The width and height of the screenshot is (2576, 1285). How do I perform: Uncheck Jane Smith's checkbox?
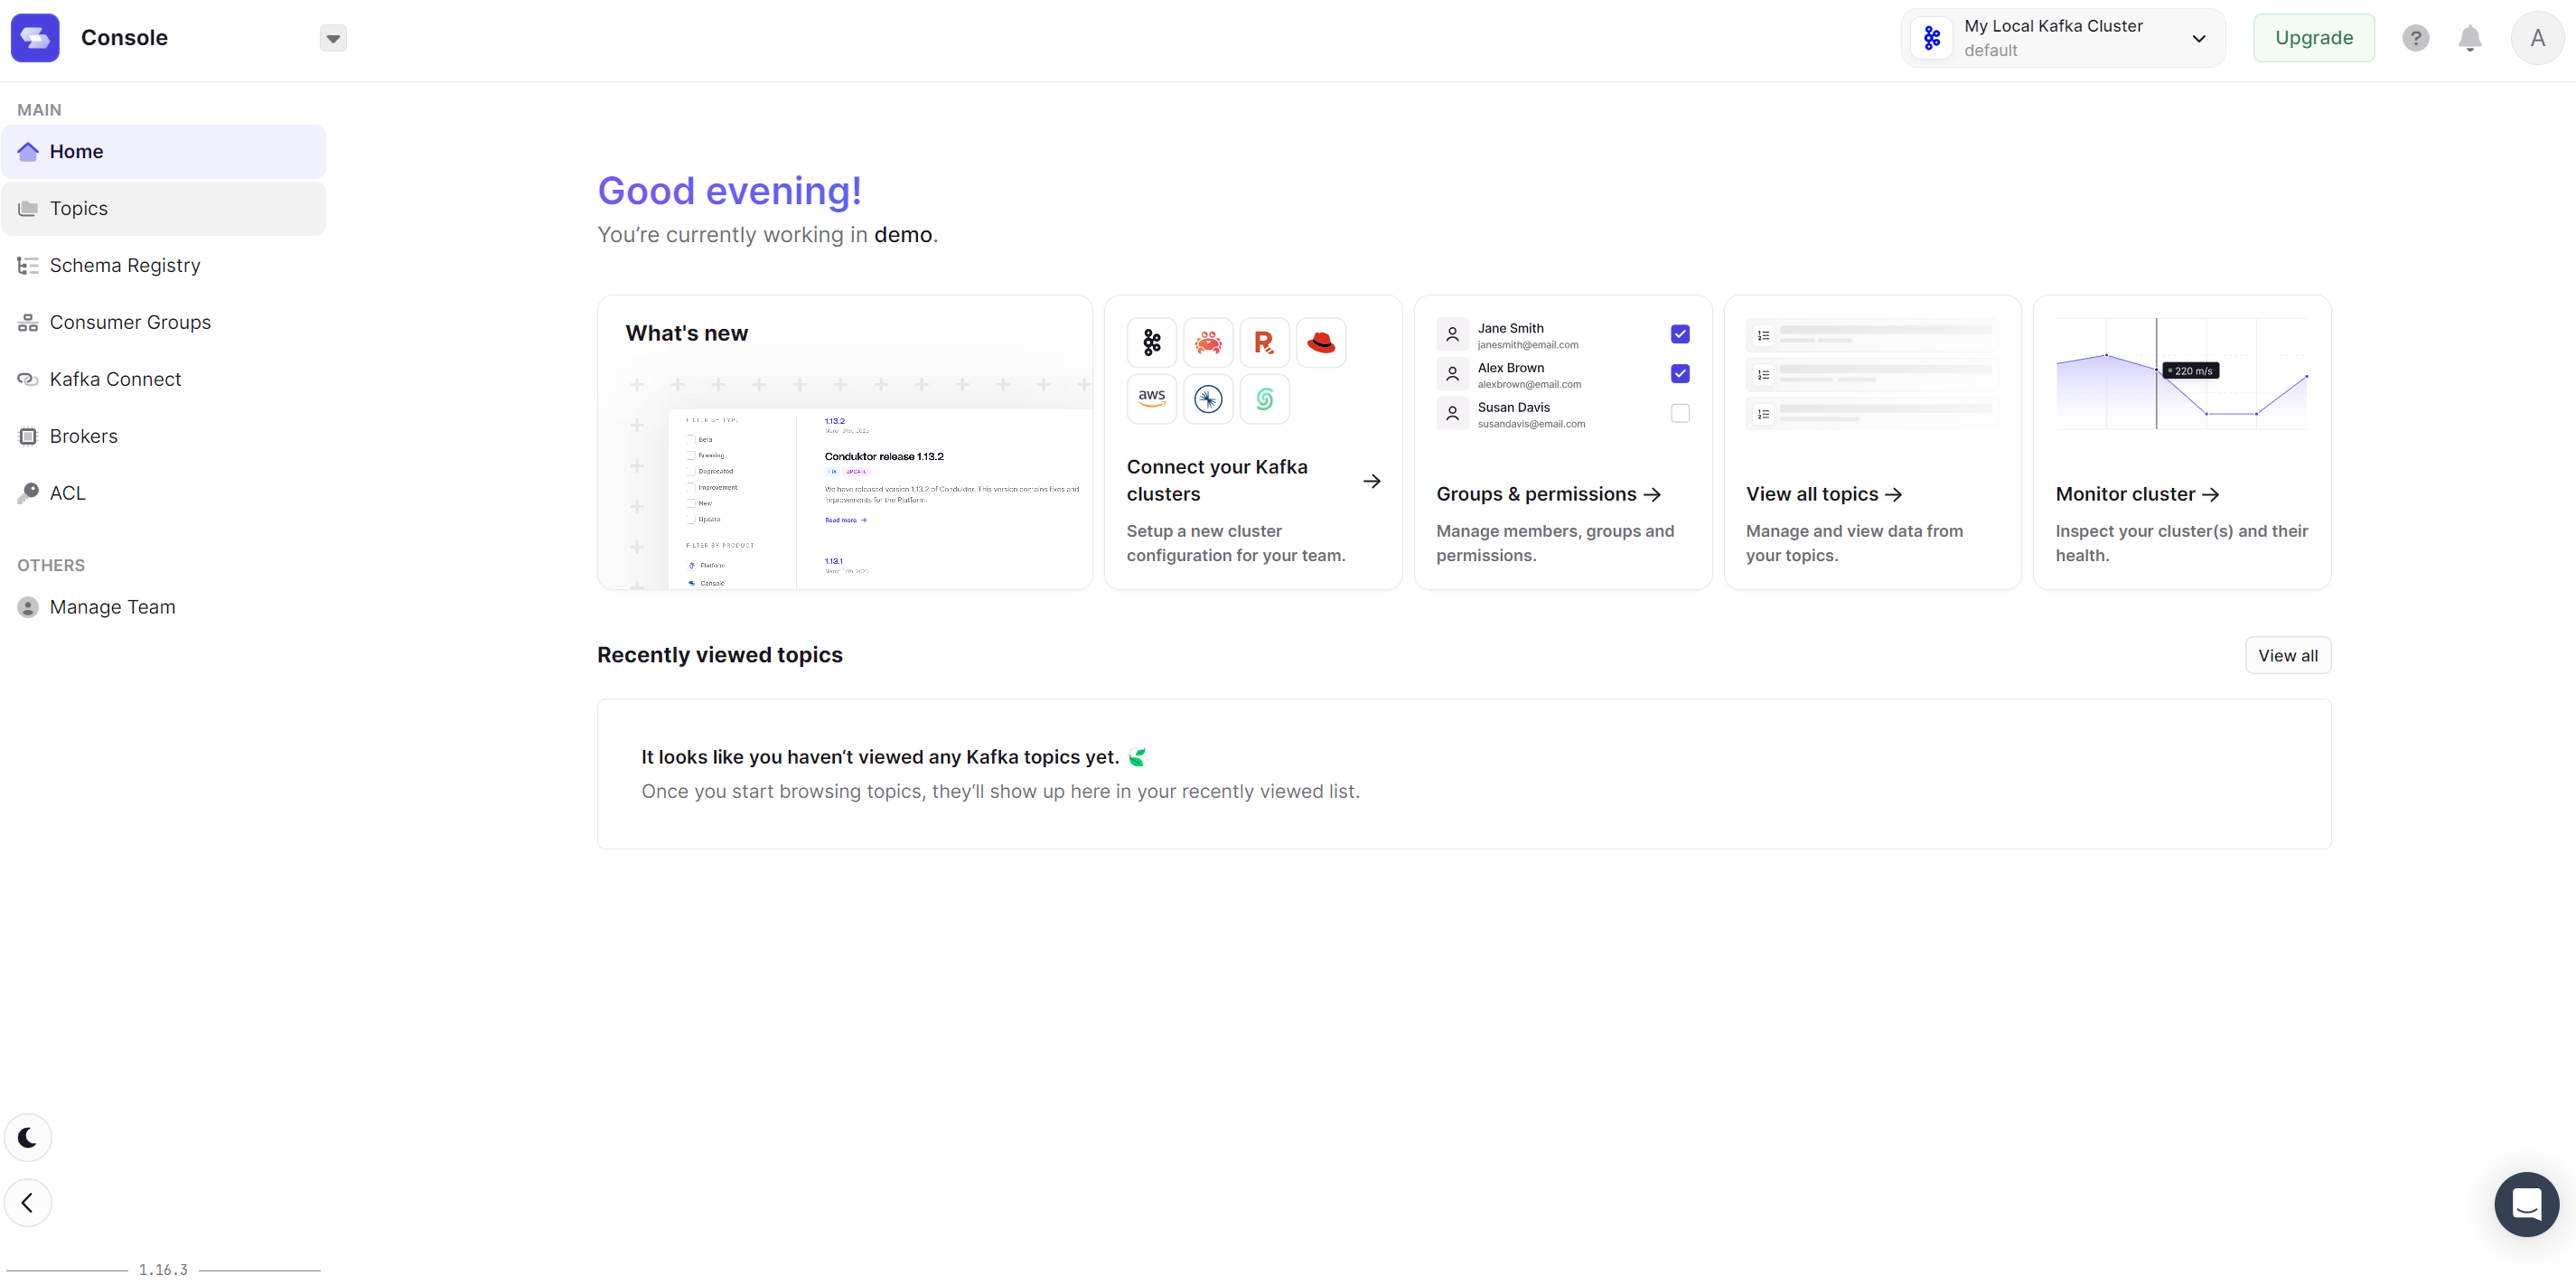pos(1679,334)
